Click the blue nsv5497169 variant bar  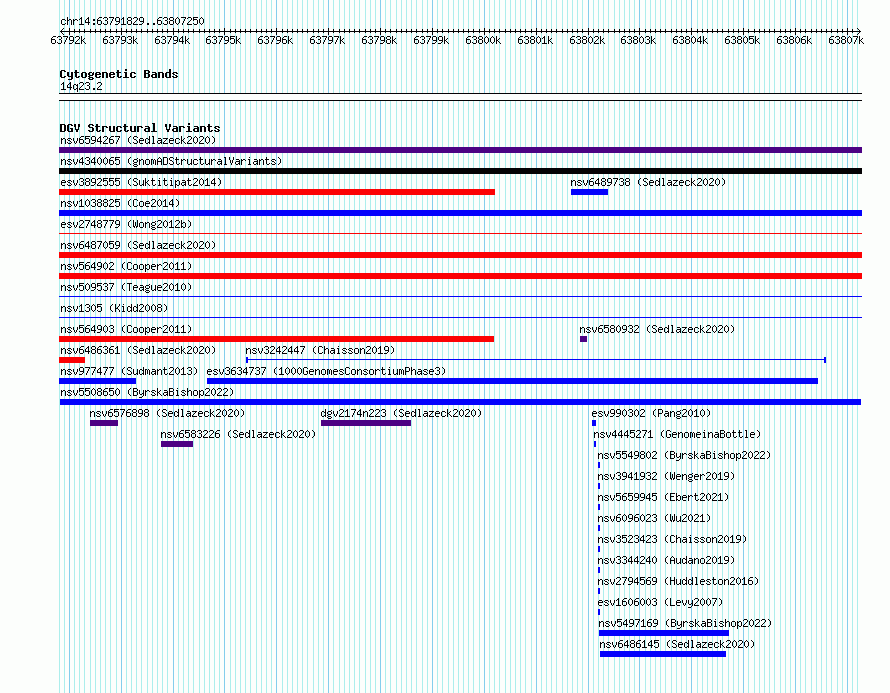(664, 633)
